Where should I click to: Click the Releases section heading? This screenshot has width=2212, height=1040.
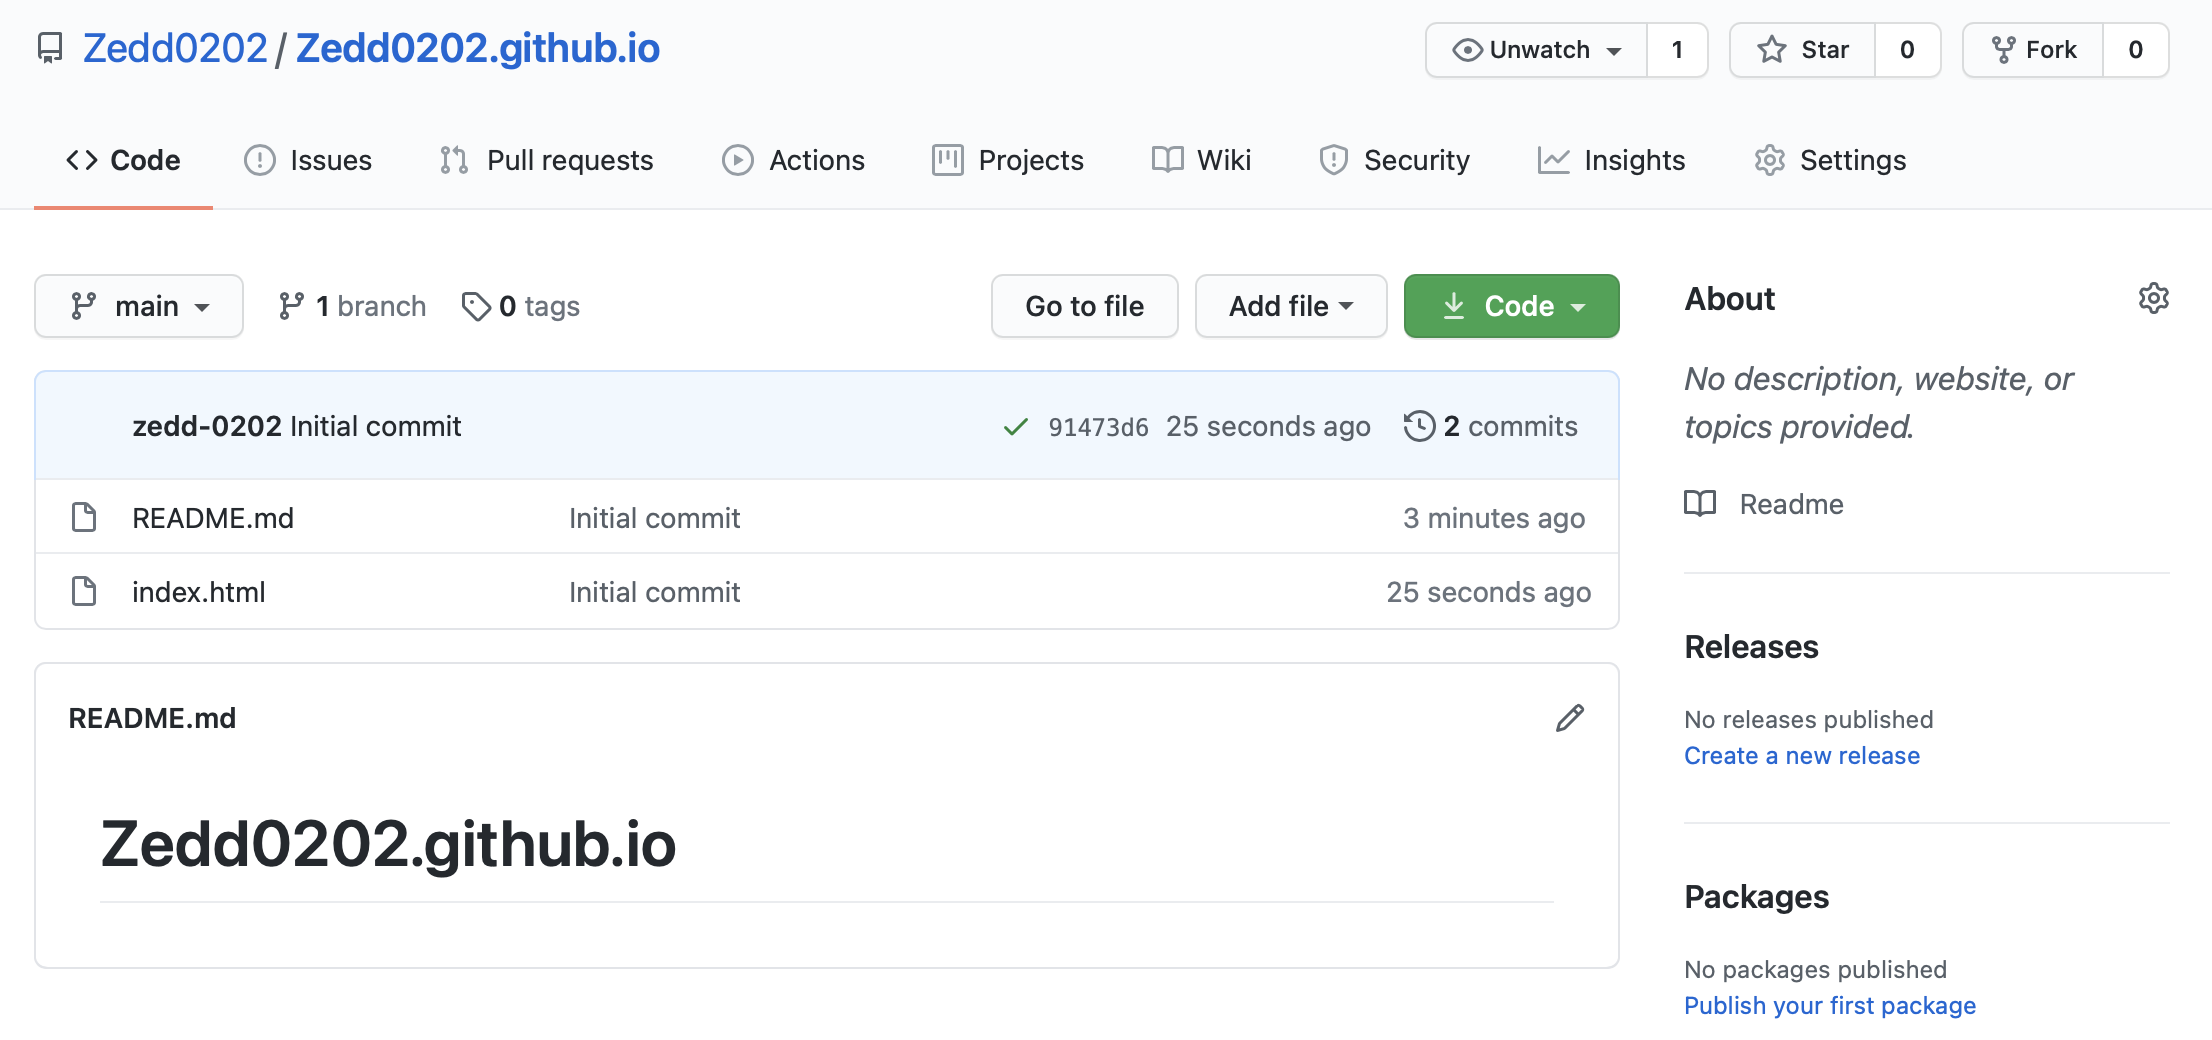(1751, 647)
